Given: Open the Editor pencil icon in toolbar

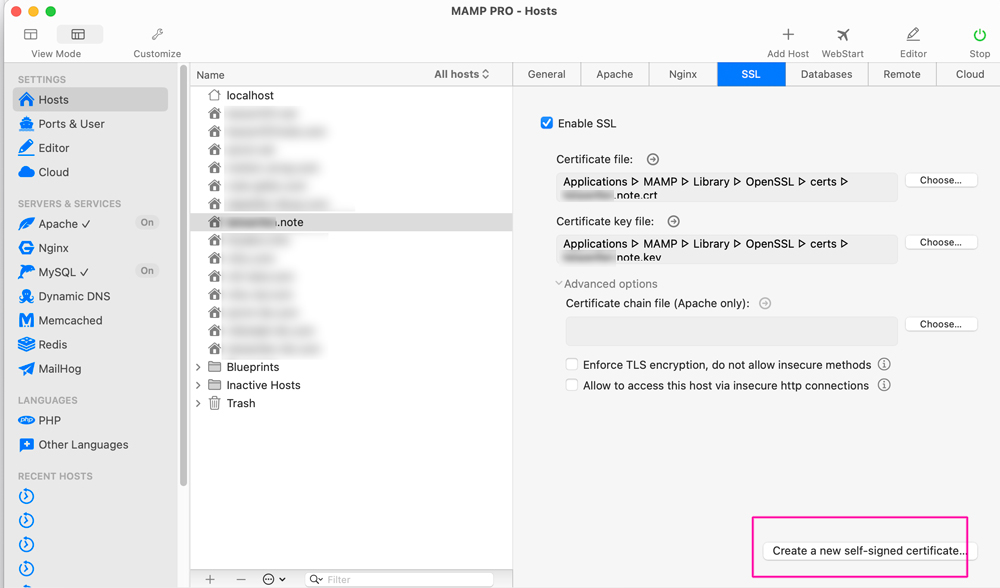Looking at the screenshot, I should pos(912,35).
